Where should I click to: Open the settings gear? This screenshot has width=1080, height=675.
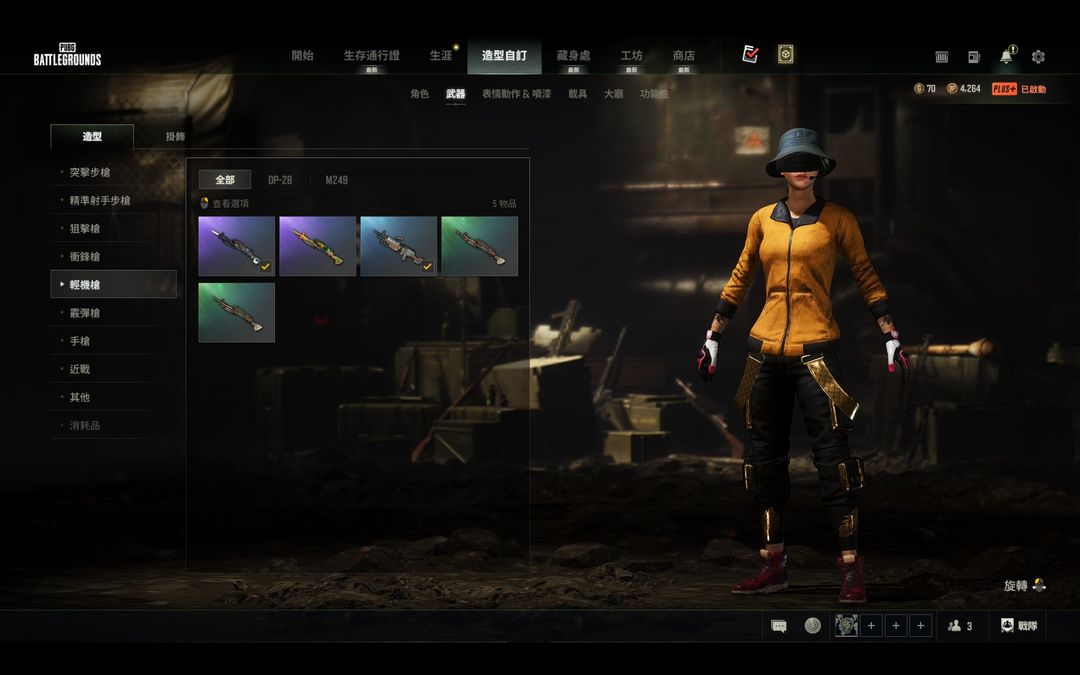(1038, 57)
